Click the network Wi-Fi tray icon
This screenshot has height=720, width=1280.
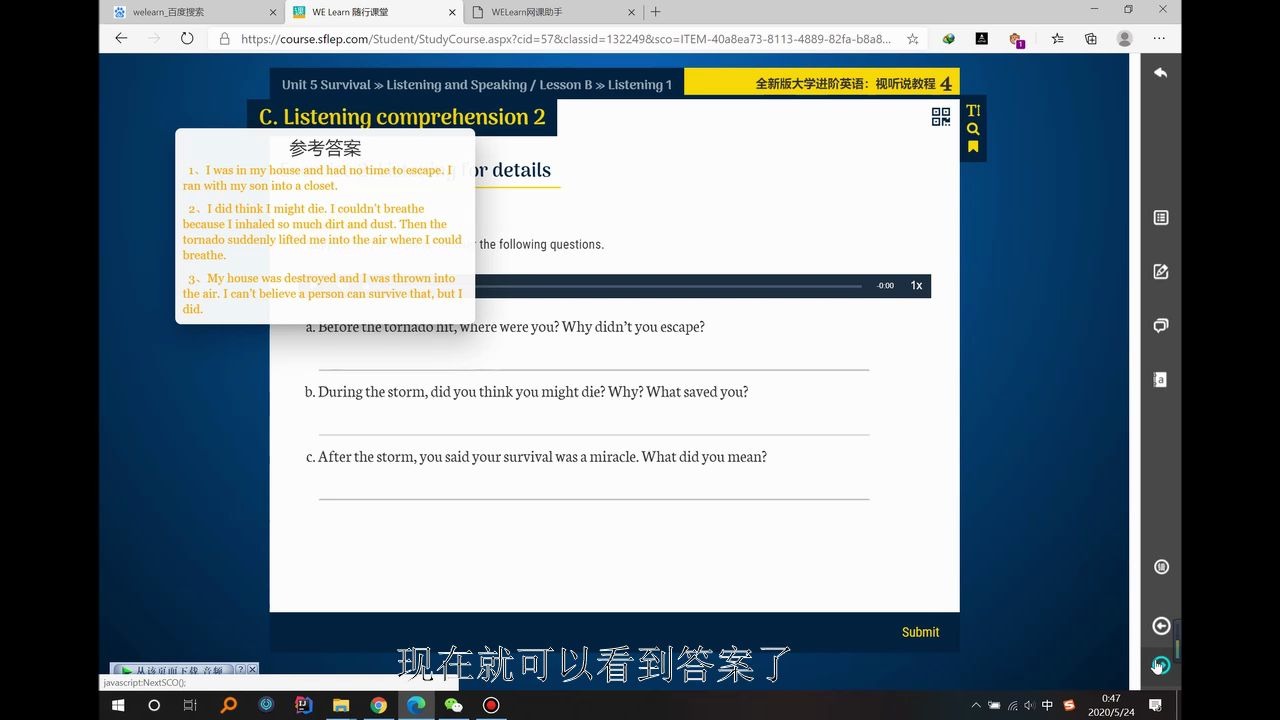click(1012, 705)
